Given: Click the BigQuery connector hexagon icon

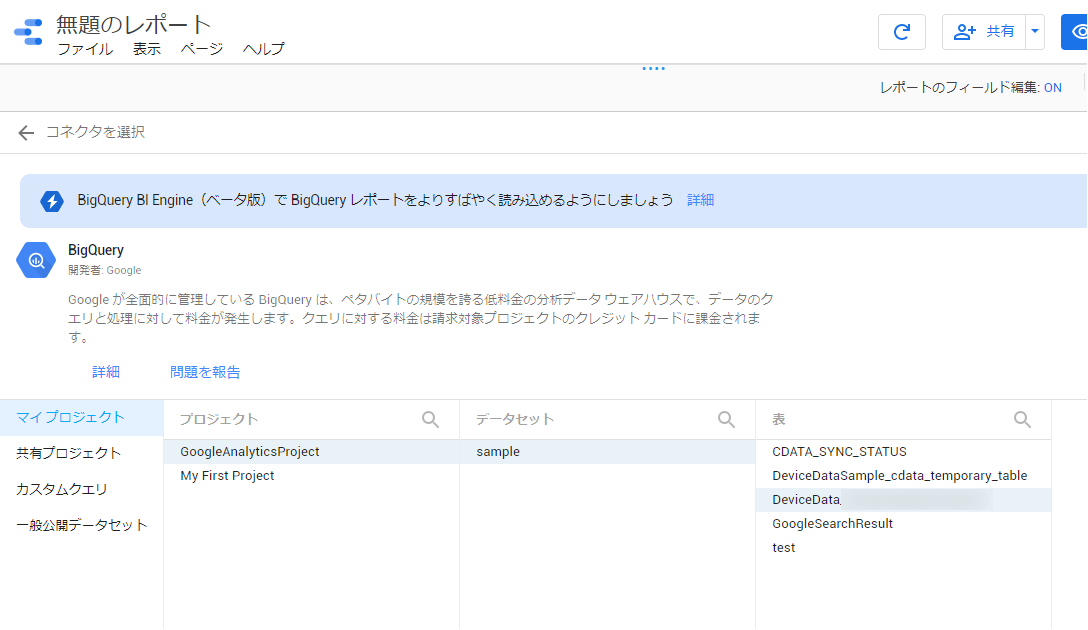Looking at the screenshot, I should 36,260.
